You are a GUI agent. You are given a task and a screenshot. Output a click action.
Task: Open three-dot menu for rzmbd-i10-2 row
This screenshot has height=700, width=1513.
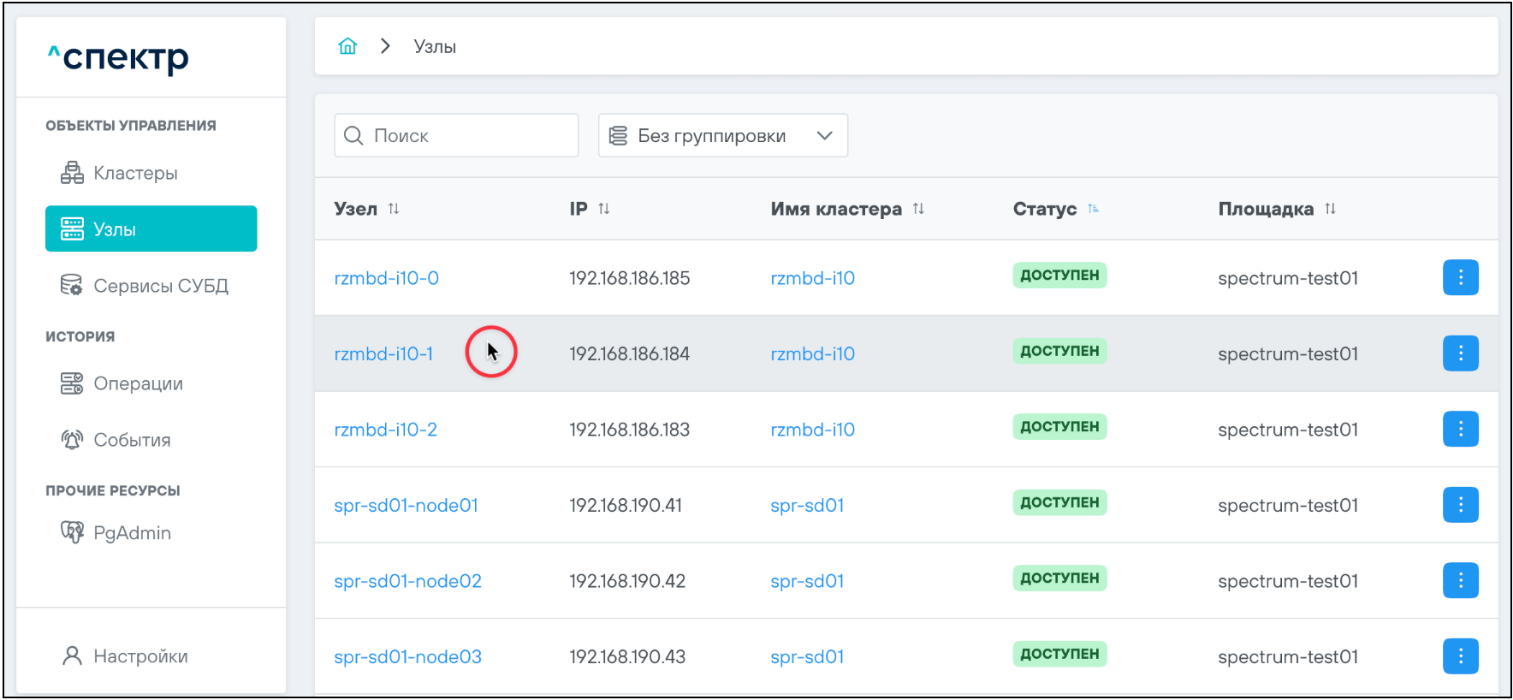[x=1460, y=429]
